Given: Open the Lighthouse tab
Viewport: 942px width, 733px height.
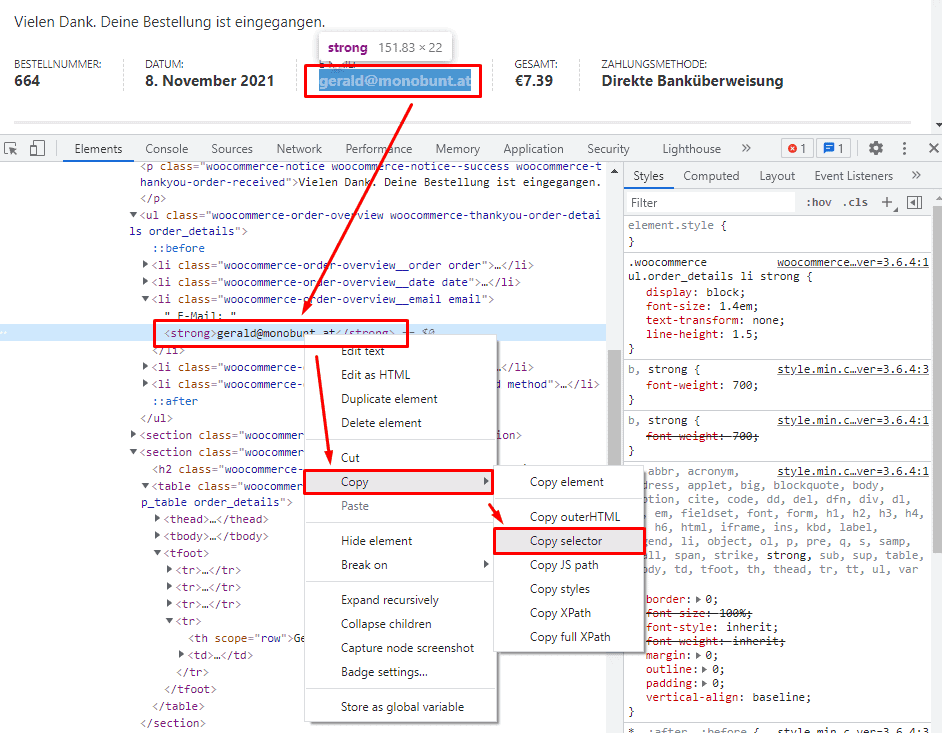Looking at the screenshot, I should (691, 148).
